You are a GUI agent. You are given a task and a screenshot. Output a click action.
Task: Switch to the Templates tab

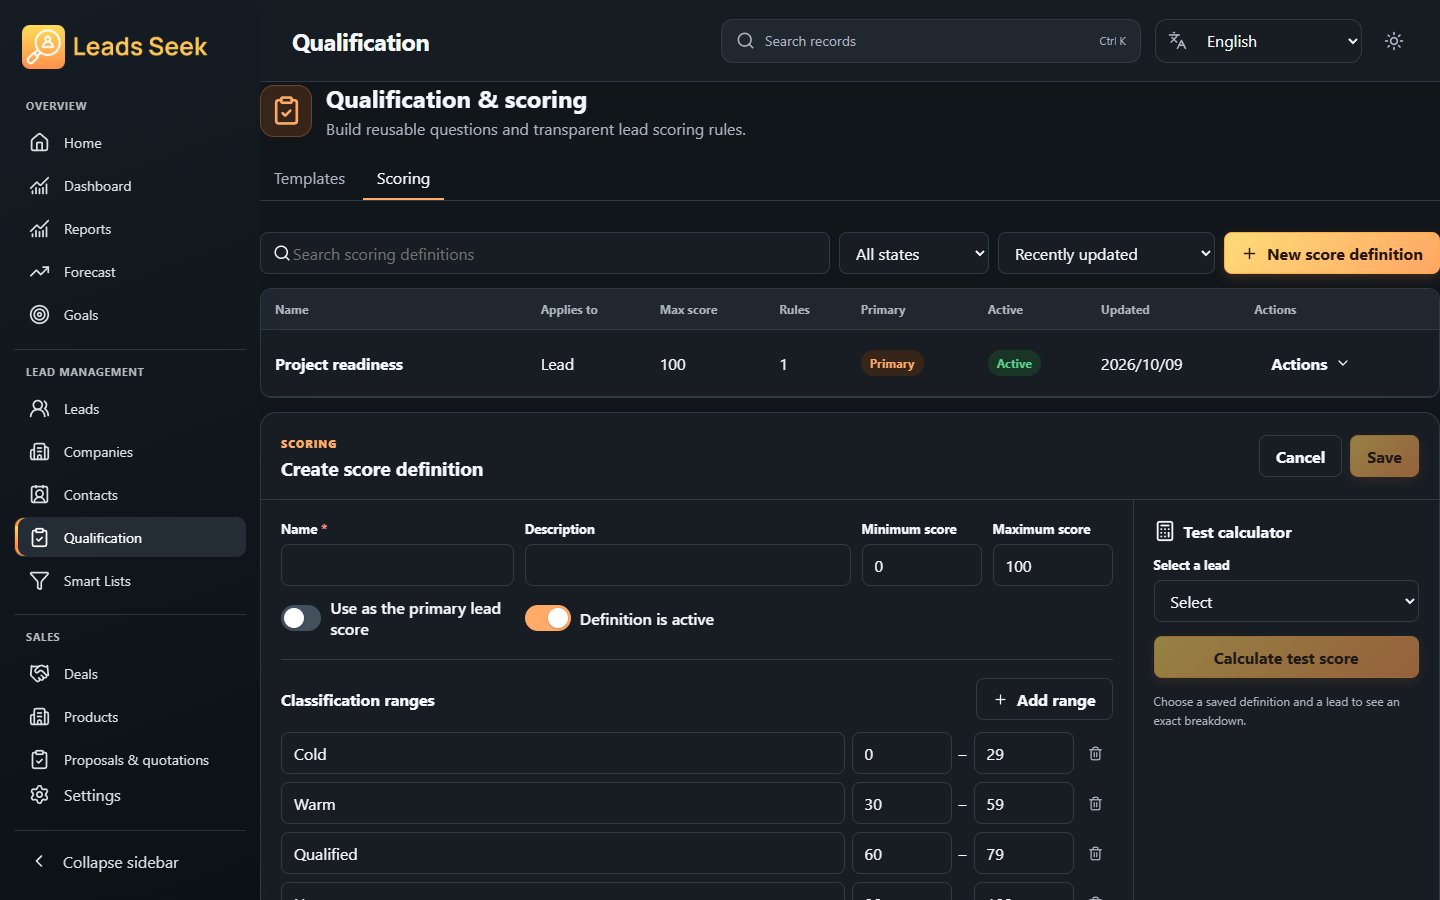[309, 179]
